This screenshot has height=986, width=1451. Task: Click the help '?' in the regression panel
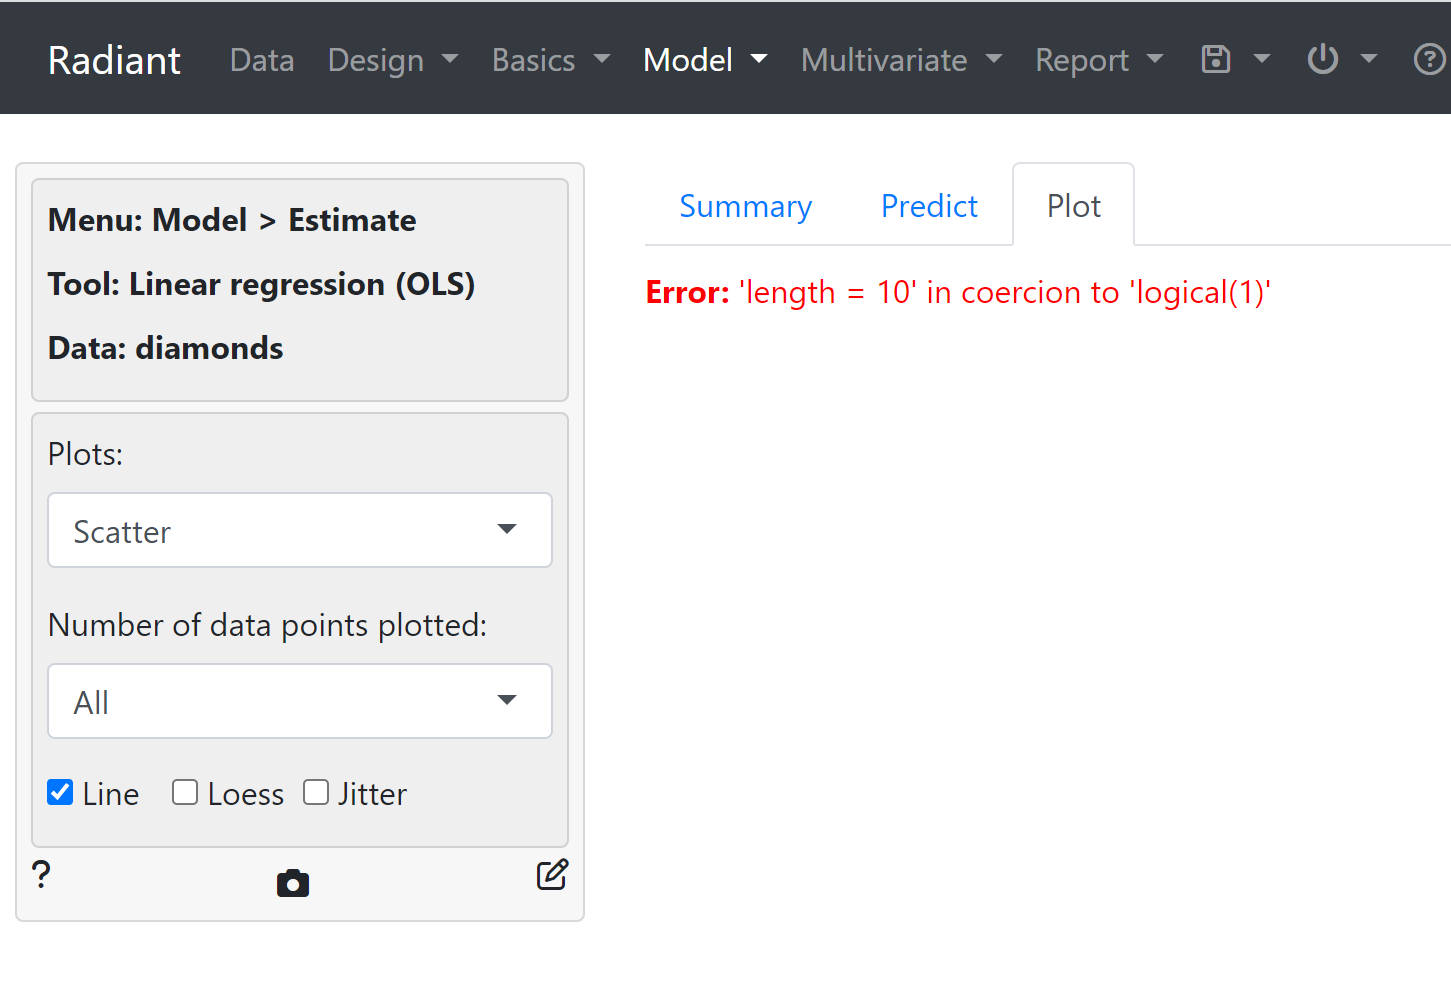tap(41, 875)
